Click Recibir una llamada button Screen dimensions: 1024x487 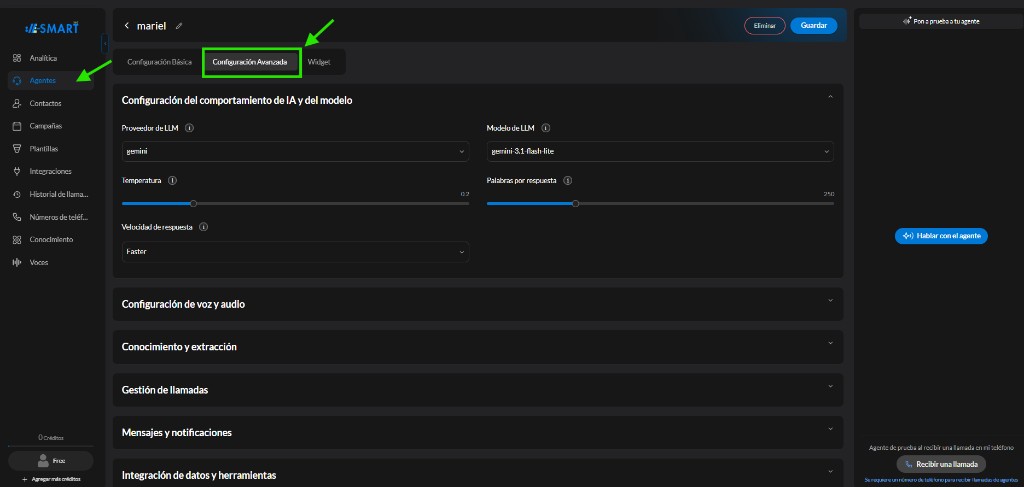(941, 464)
